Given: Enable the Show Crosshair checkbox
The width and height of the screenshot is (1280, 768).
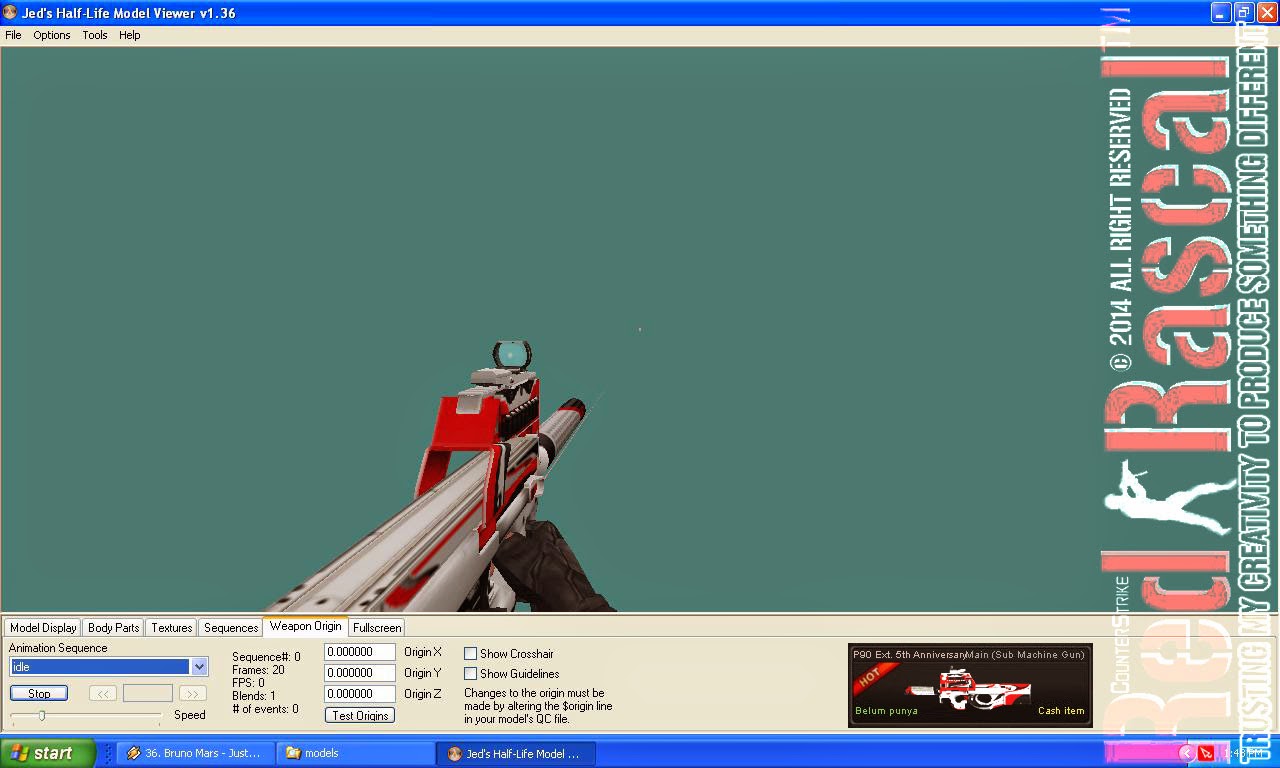Looking at the screenshot, I should [x=470, y=653].
